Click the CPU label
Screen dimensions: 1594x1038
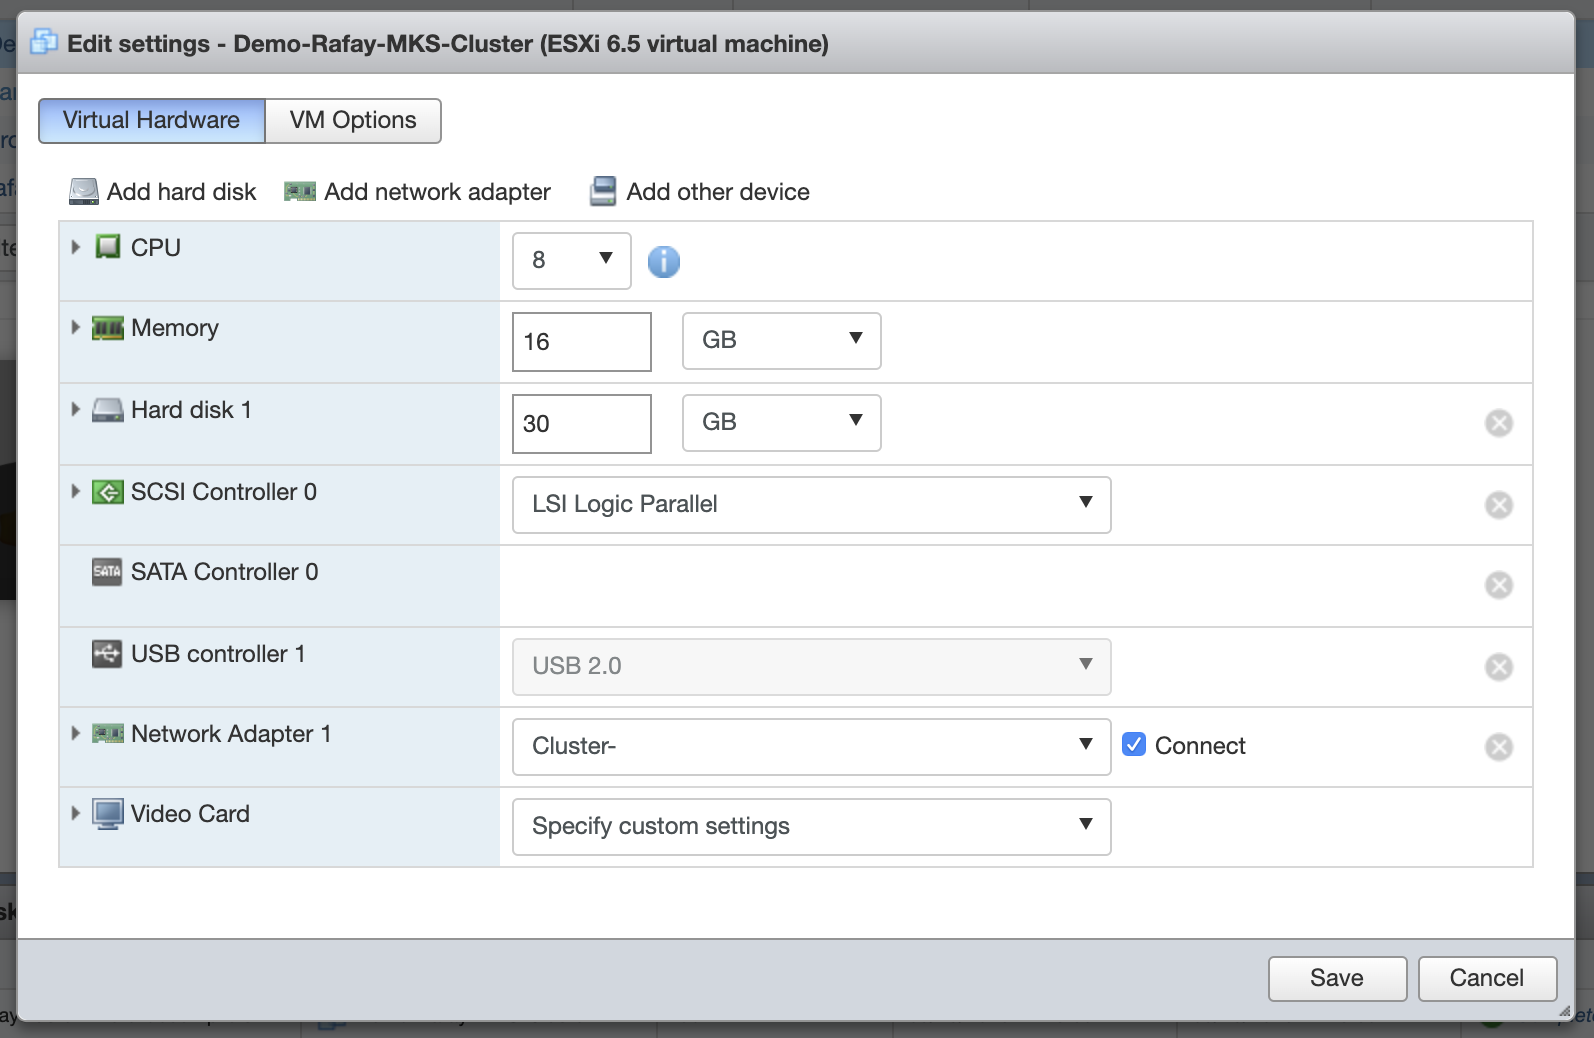[156, 248]
